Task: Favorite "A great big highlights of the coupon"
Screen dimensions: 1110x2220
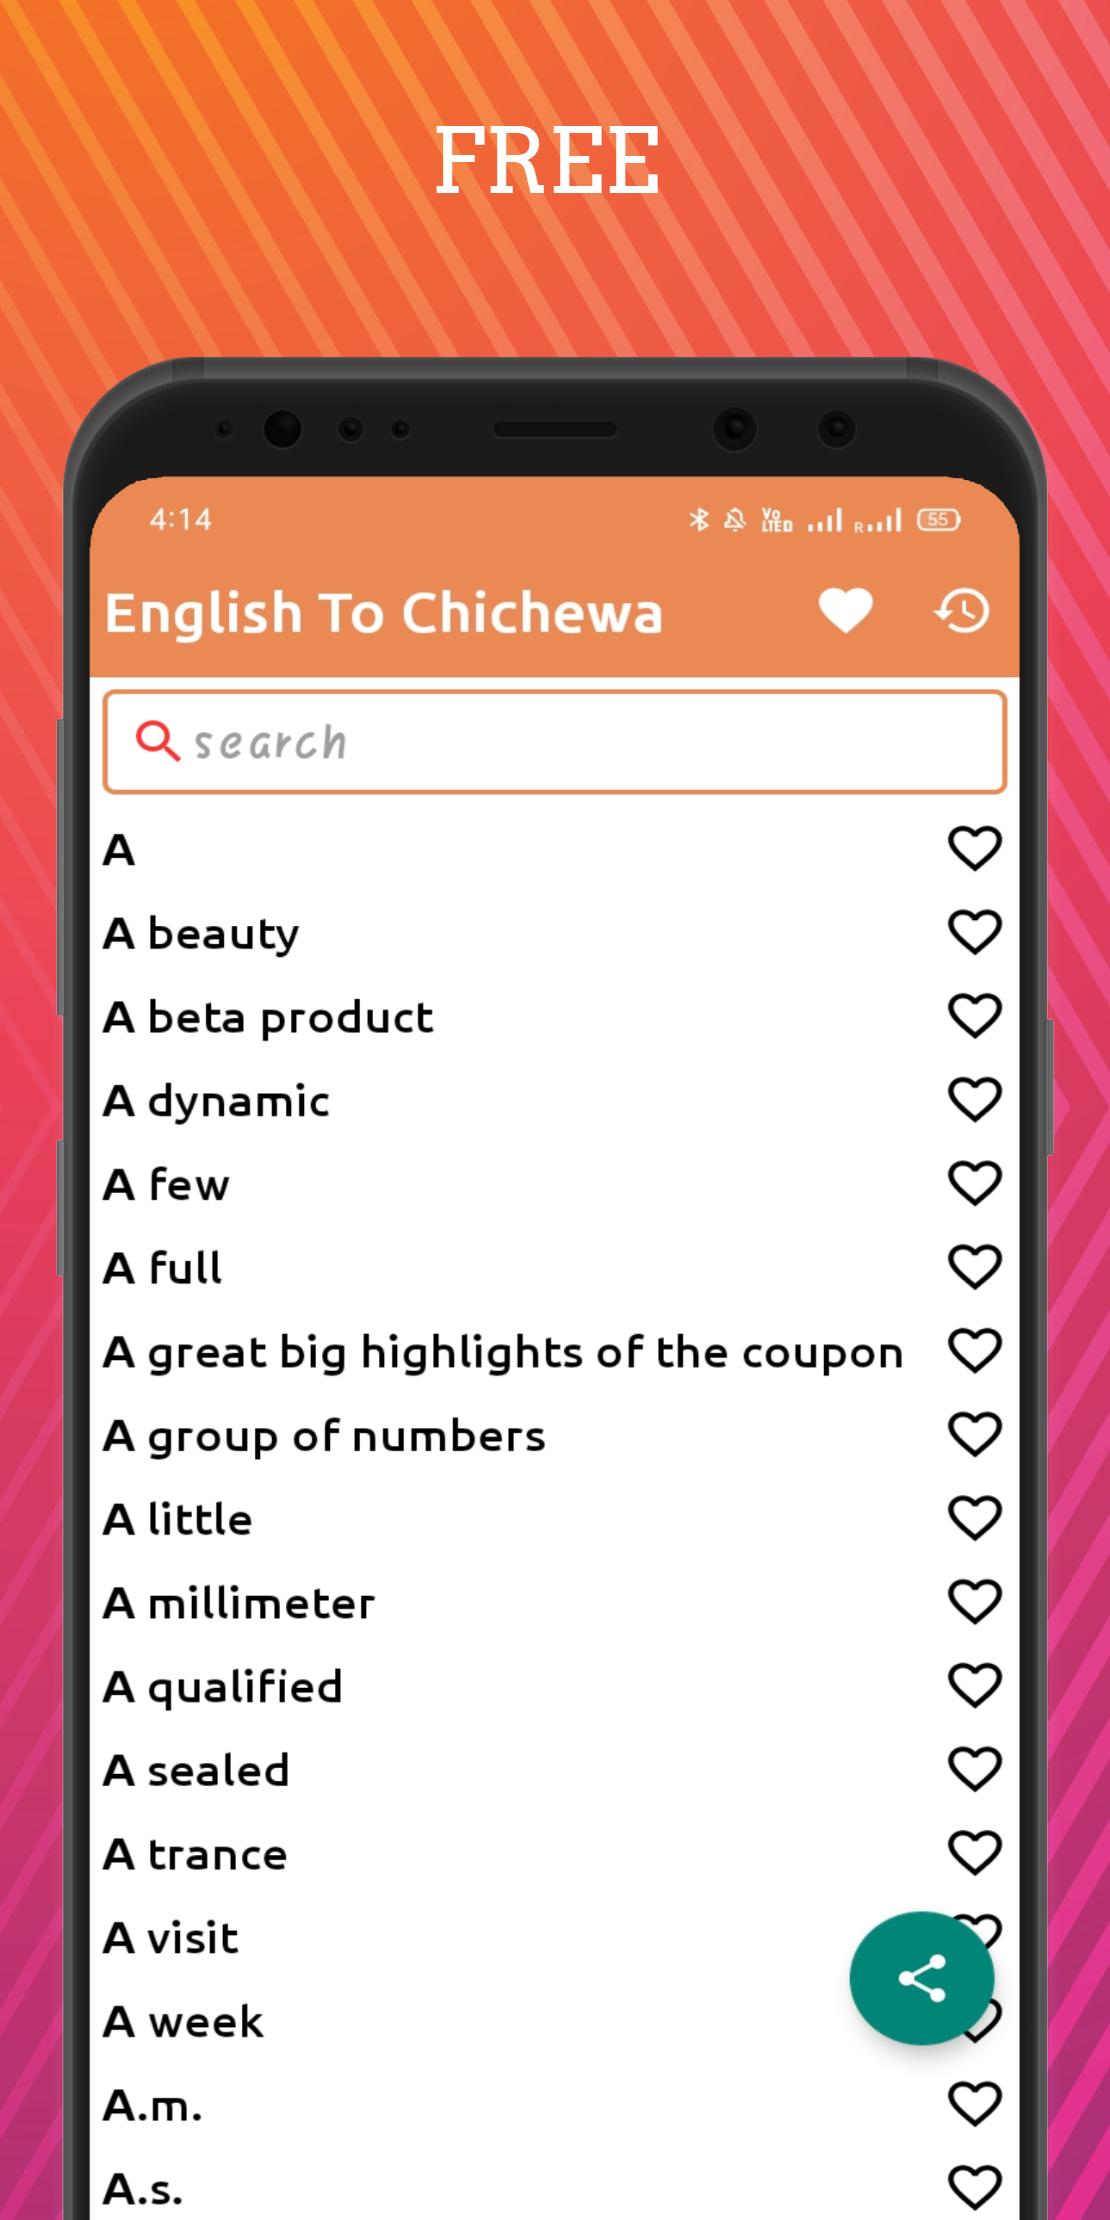Action: point(974,1352)
